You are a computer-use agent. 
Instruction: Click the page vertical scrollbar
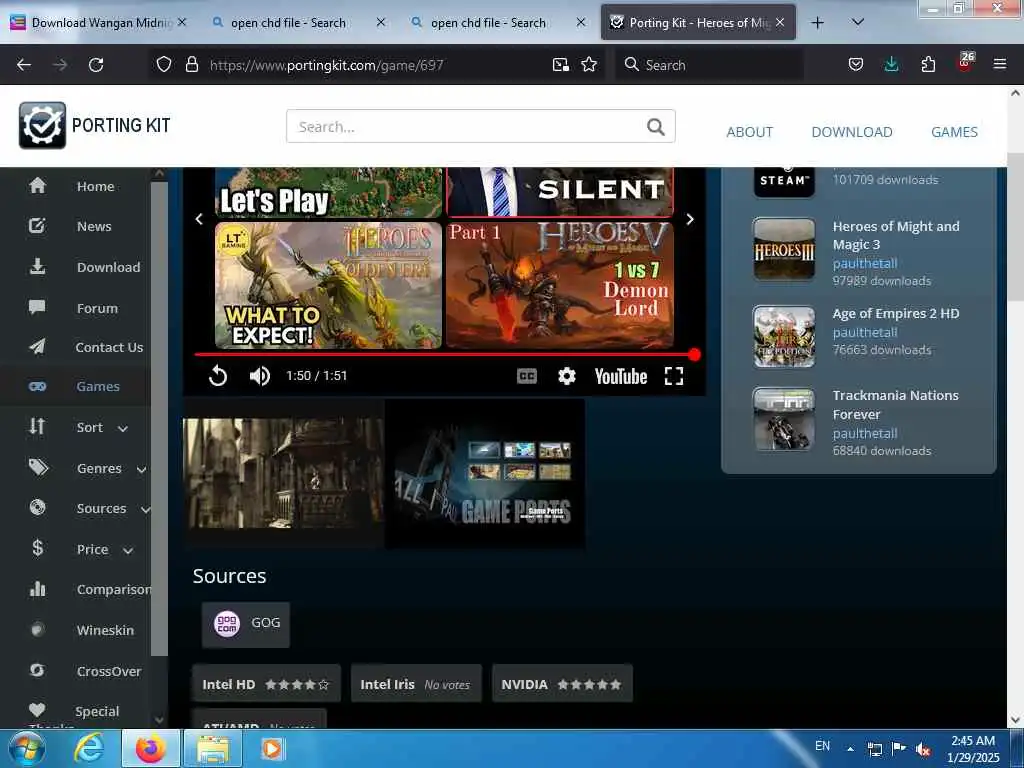point(1015,225)
